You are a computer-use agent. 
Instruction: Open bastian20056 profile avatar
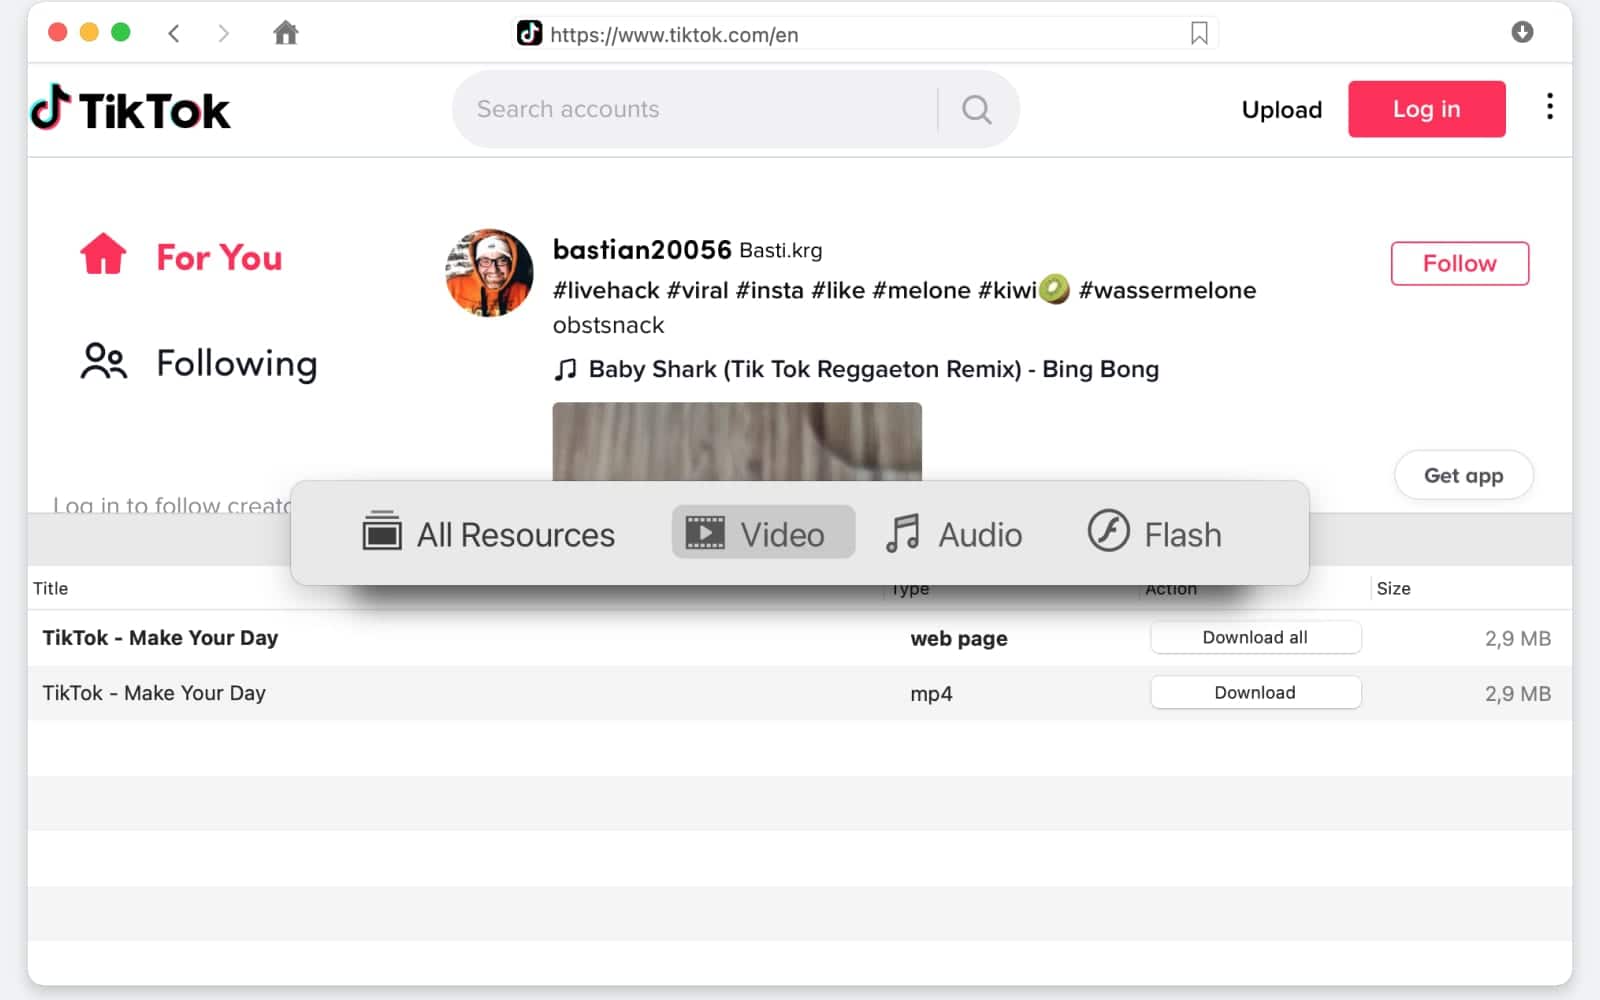[489, 273]
